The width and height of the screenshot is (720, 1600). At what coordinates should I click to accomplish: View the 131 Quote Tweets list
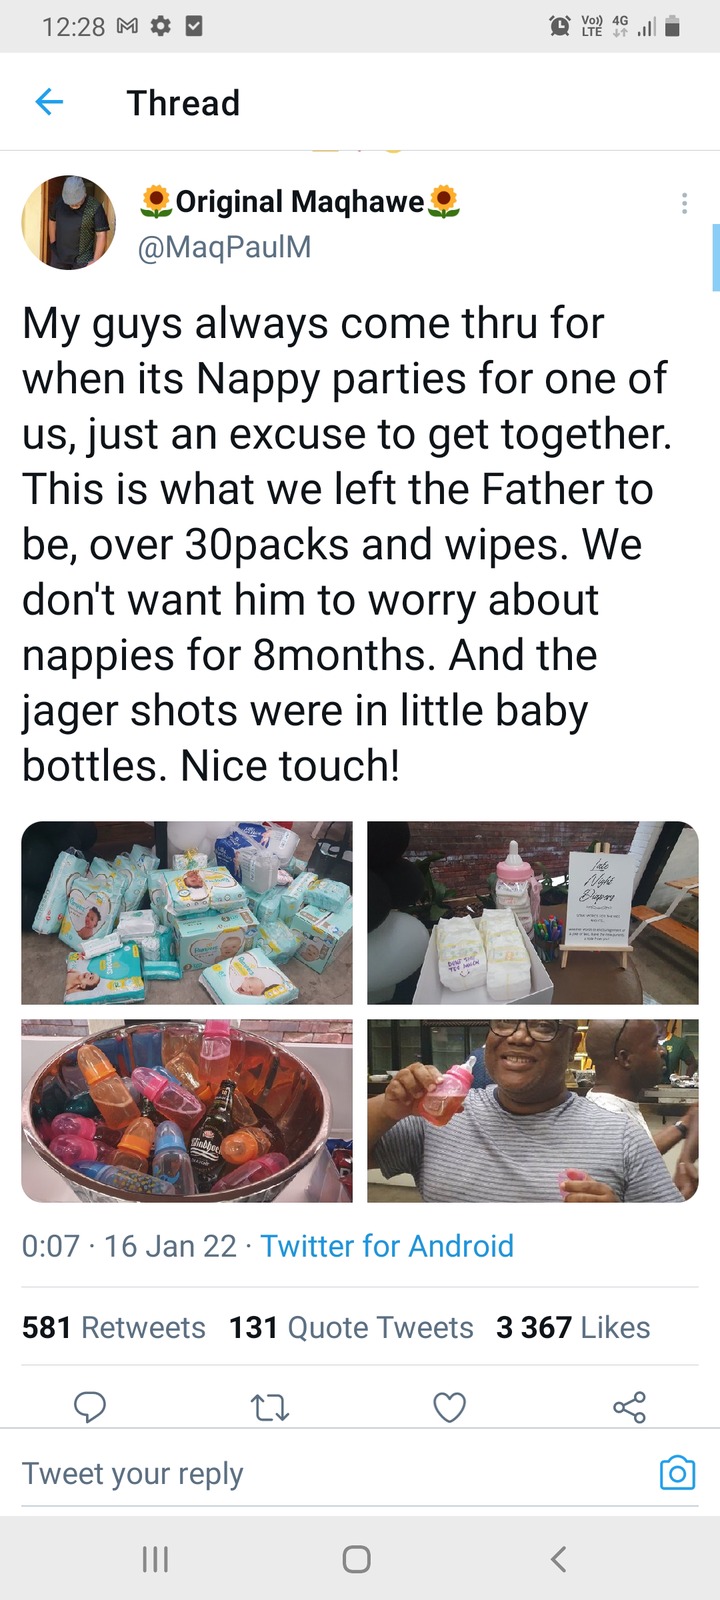pos(351,1327)
